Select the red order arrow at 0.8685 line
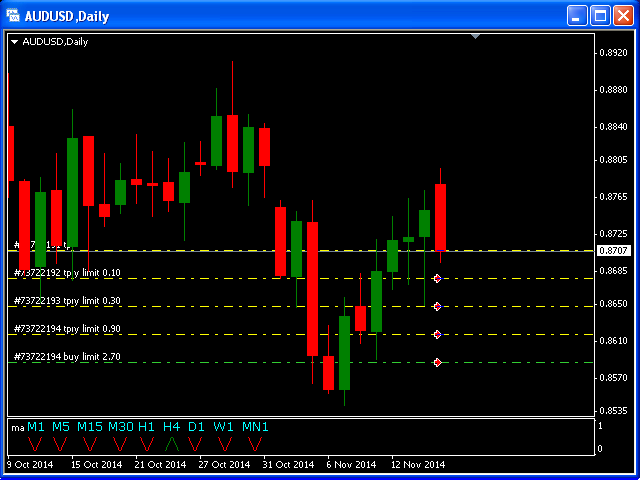Viewport: 640px width, 480px height. coord(438,278)
